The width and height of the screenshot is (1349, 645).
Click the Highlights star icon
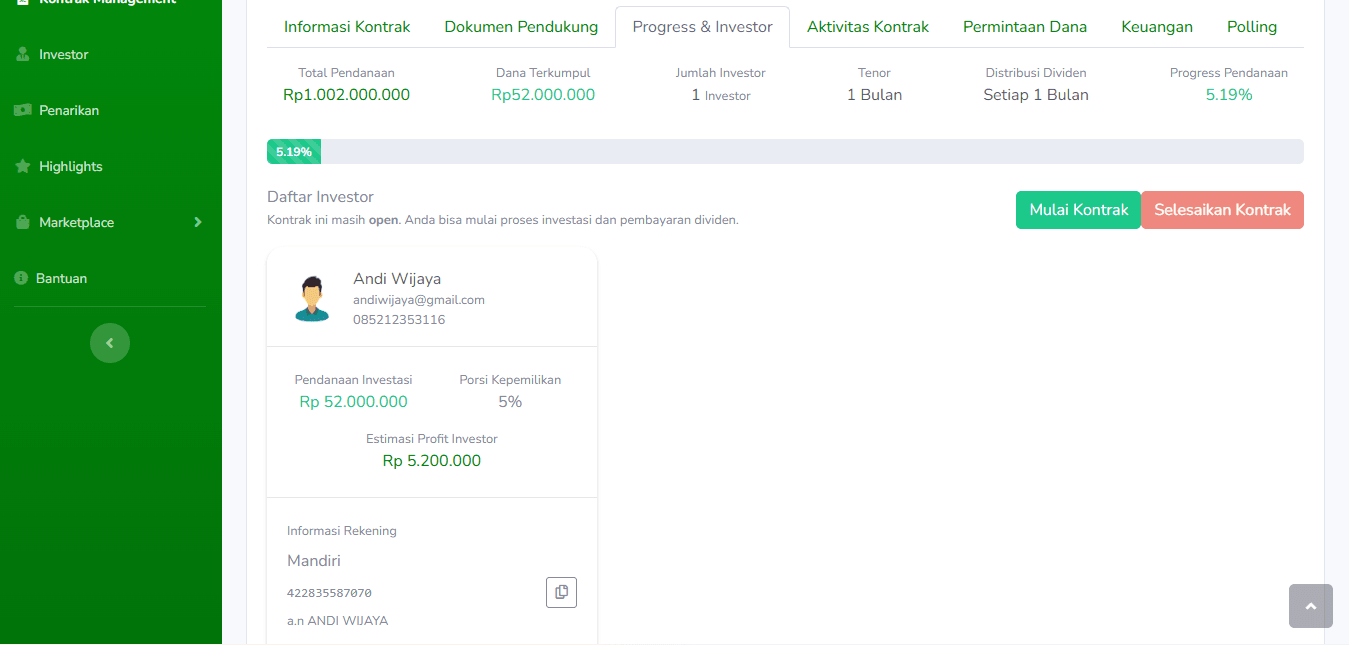point(23,167)
